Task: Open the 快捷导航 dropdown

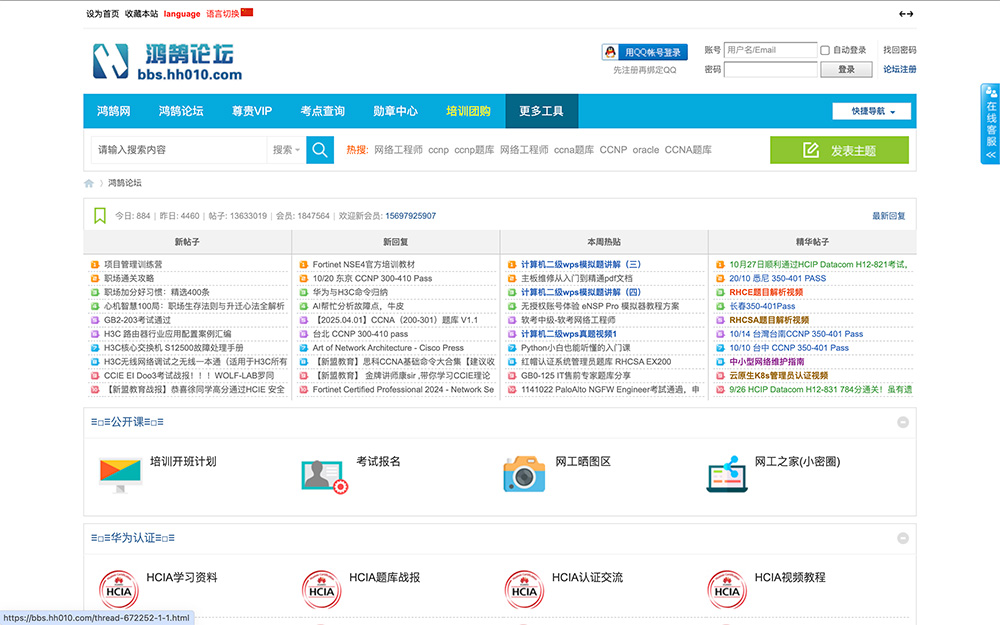Action: click(873, 111)
